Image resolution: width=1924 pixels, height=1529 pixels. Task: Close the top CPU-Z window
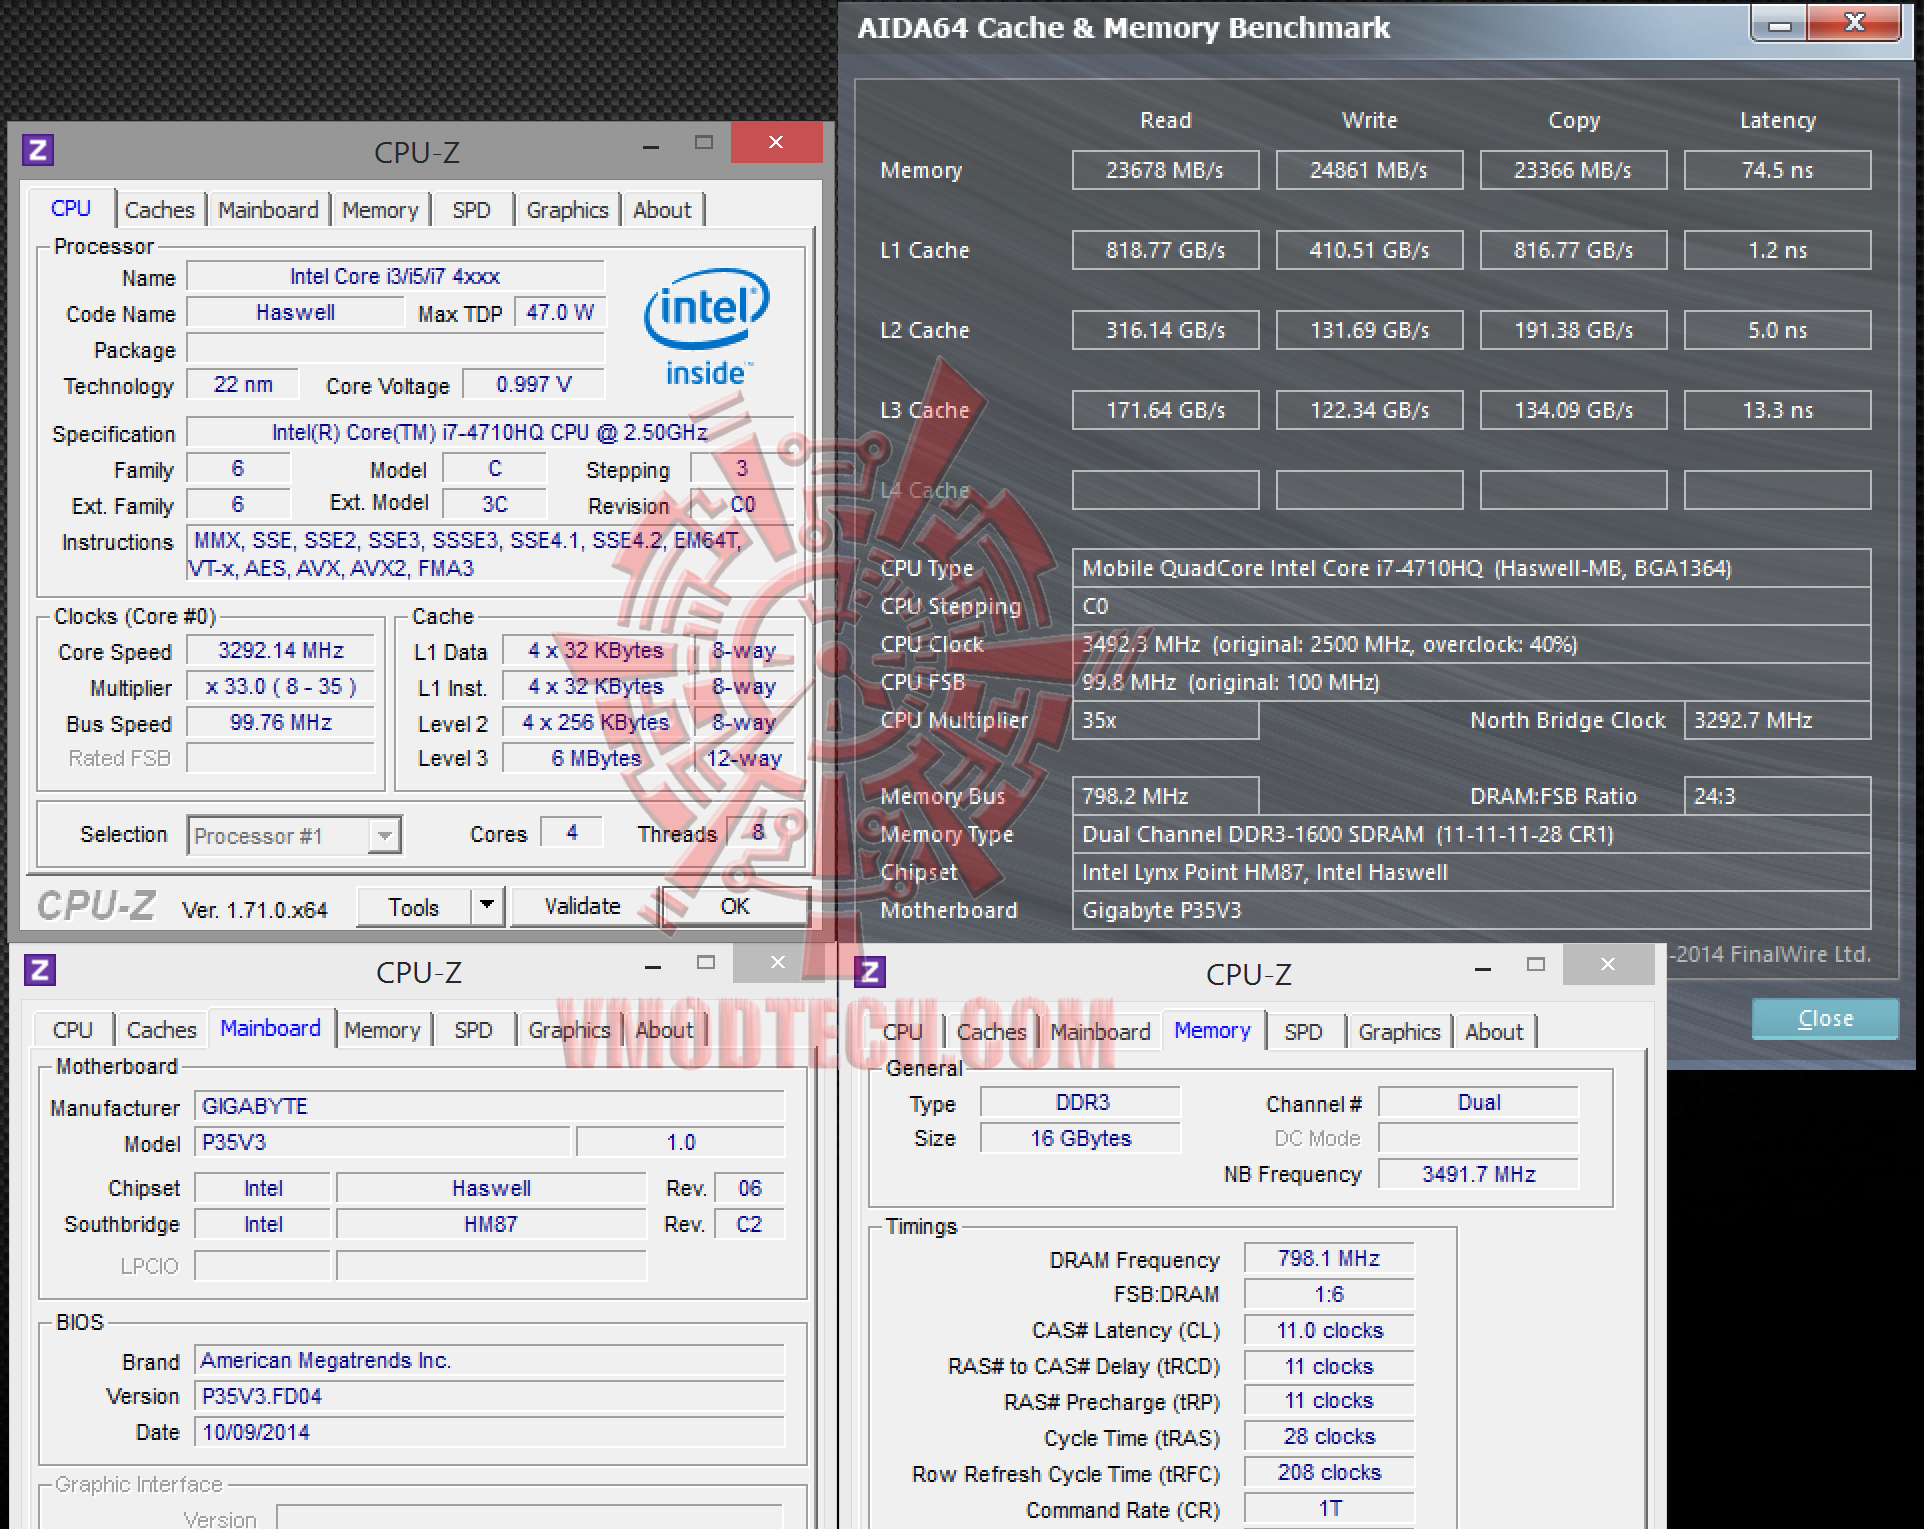[776, 143]
